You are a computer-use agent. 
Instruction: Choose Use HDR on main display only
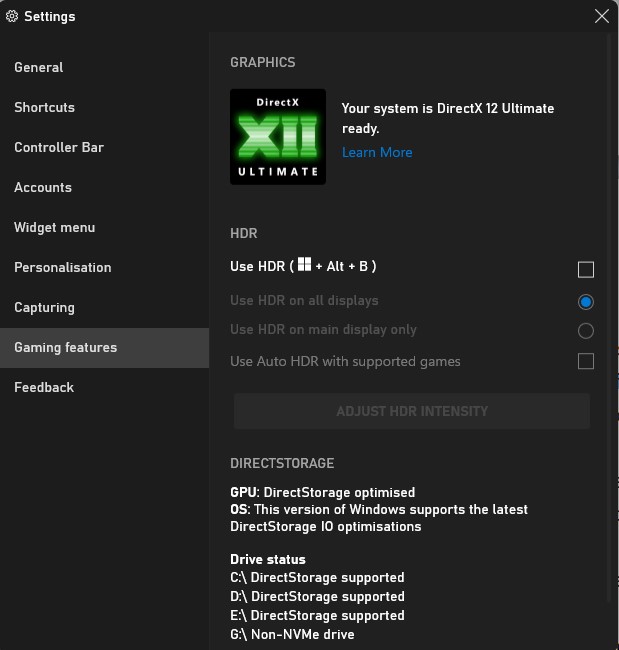[x=585, y=331]
